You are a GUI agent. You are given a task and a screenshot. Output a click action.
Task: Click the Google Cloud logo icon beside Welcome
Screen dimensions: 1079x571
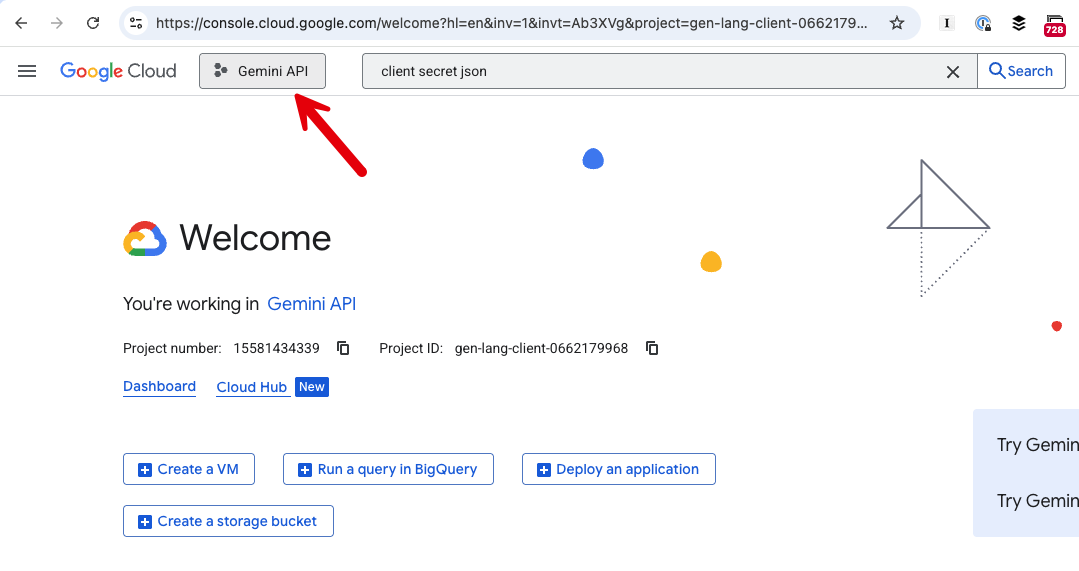coord(145,239)
